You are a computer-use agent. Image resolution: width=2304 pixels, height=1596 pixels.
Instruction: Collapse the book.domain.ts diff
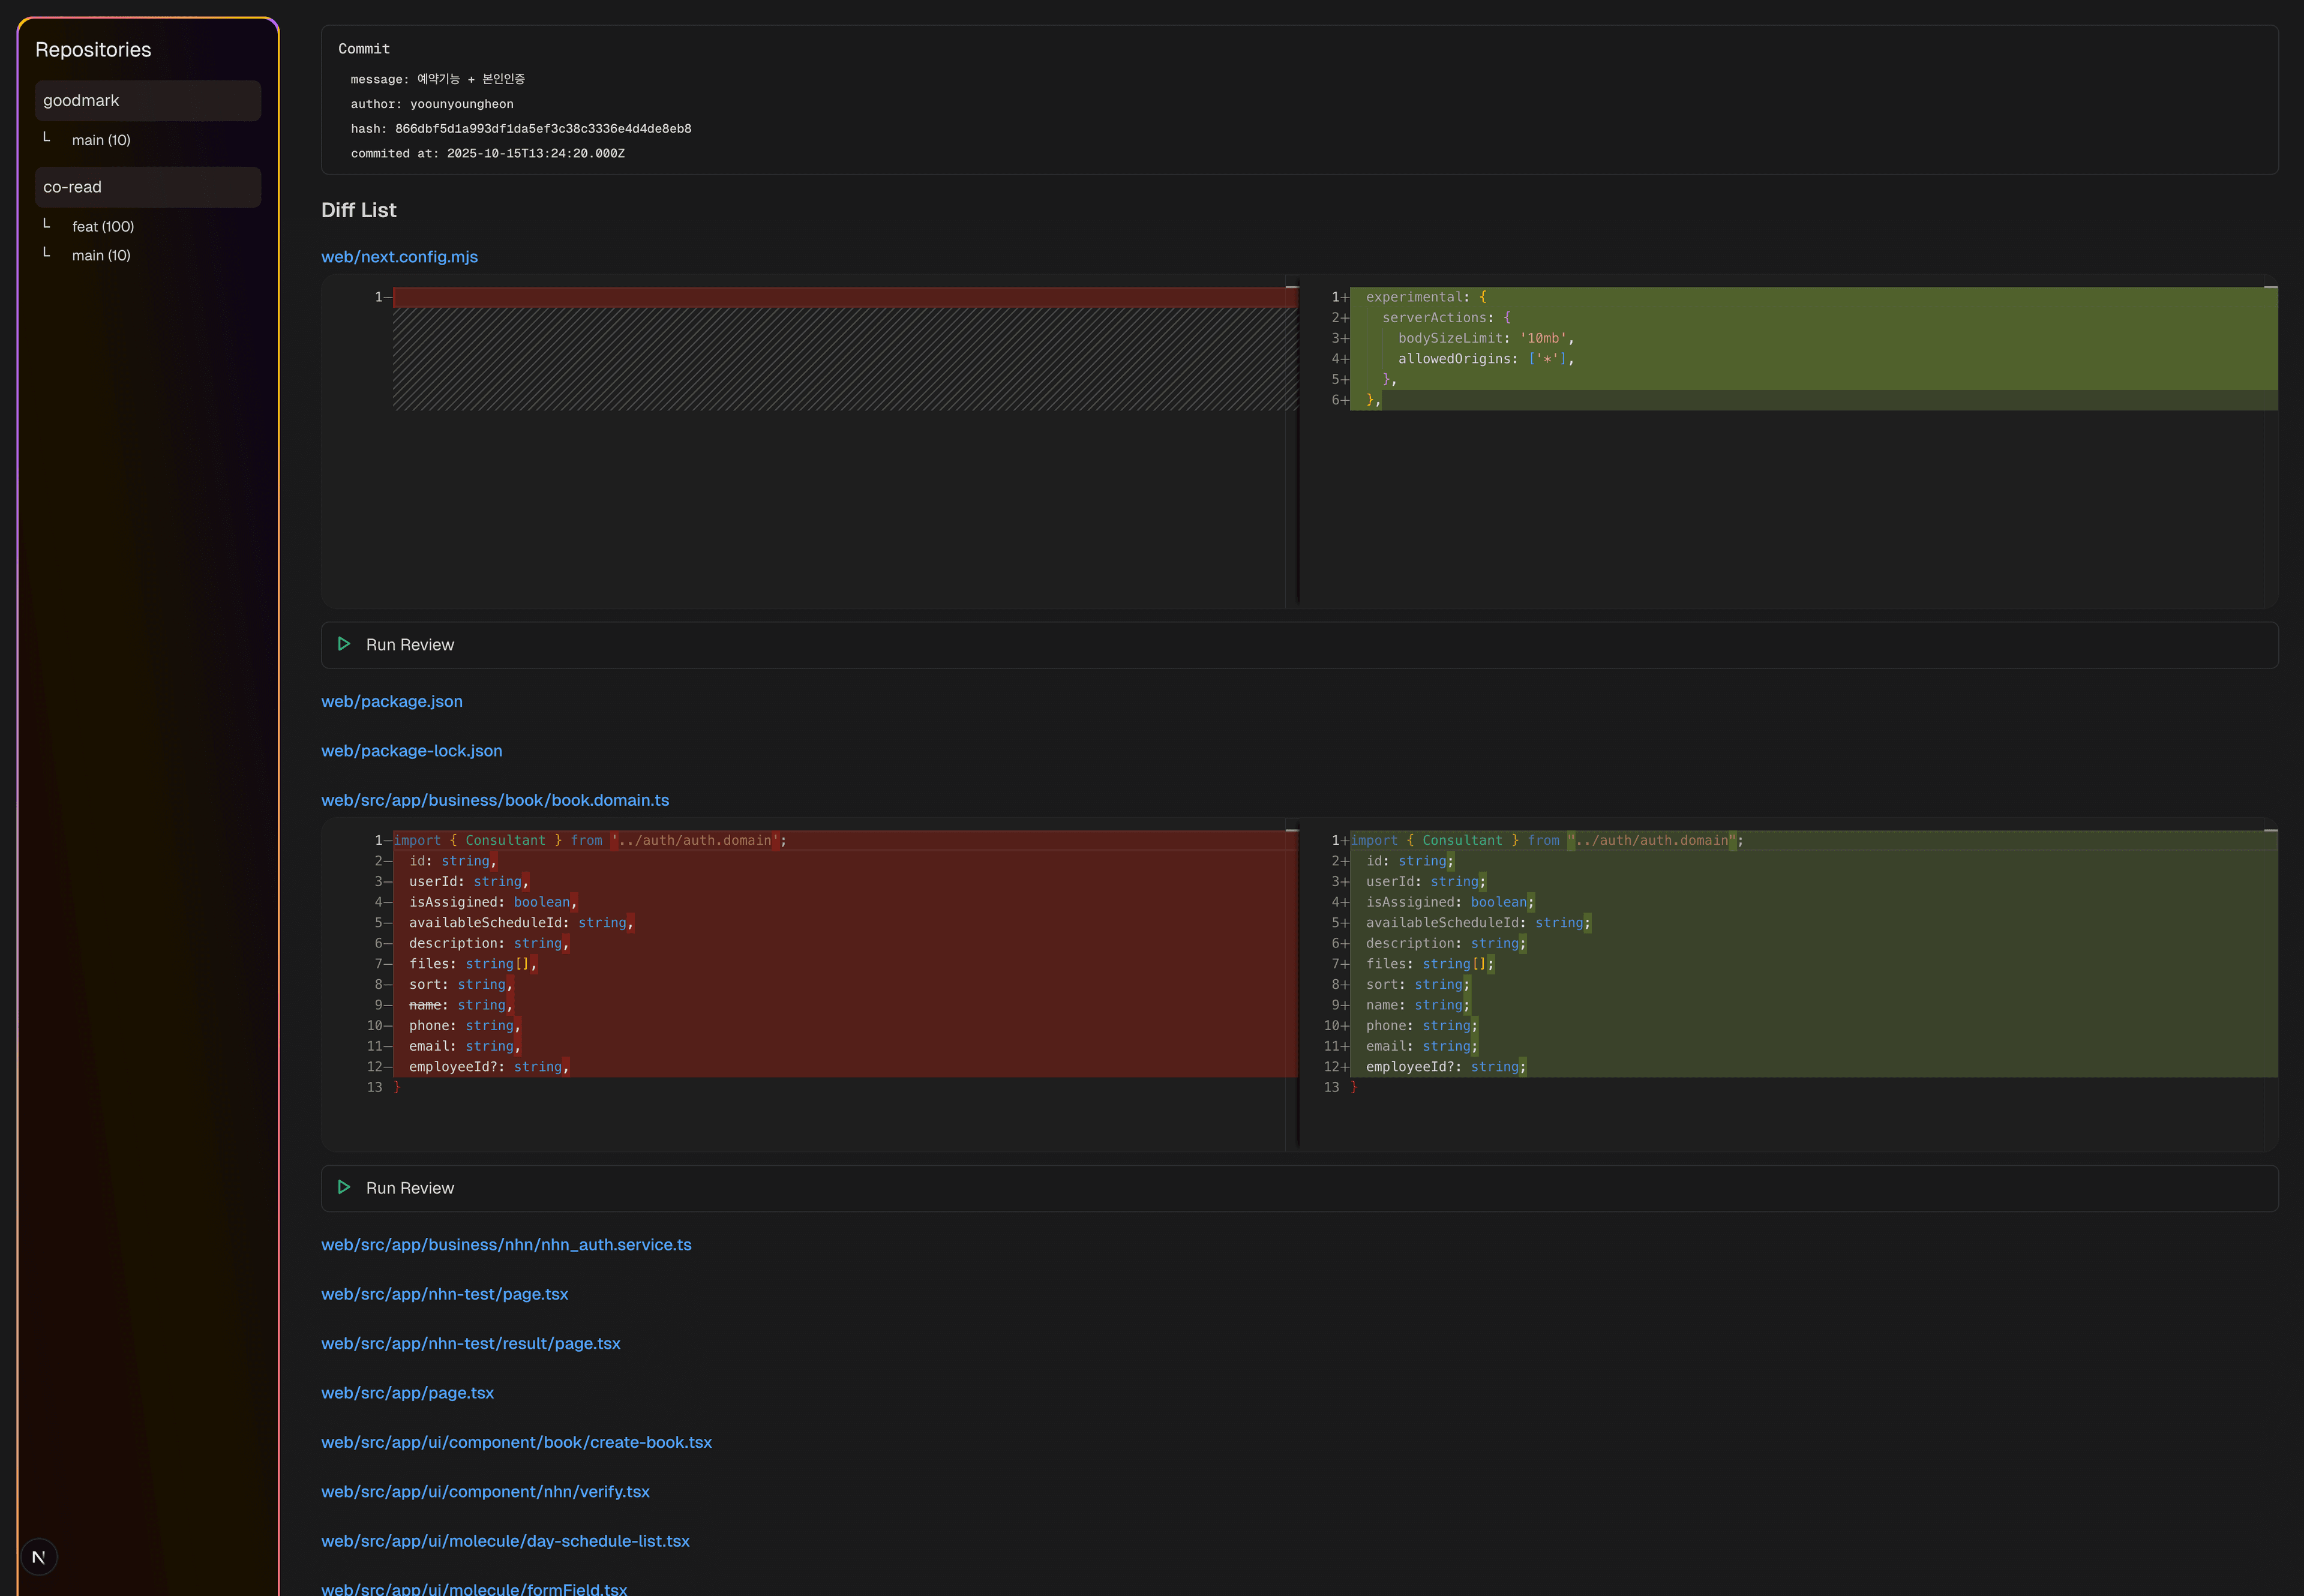click(495, 800)
